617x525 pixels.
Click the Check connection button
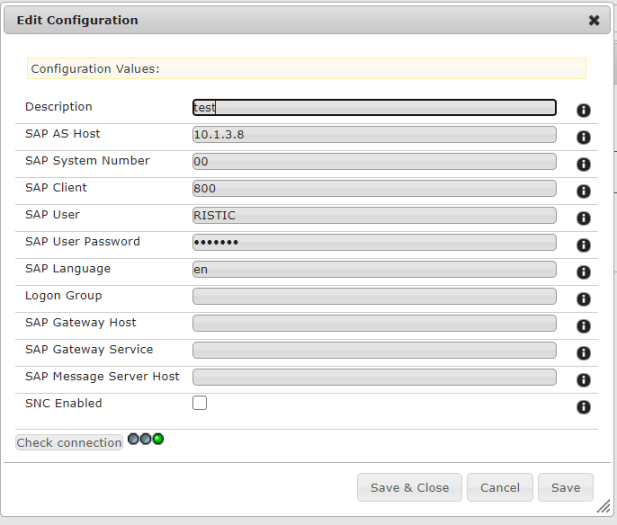69,442
